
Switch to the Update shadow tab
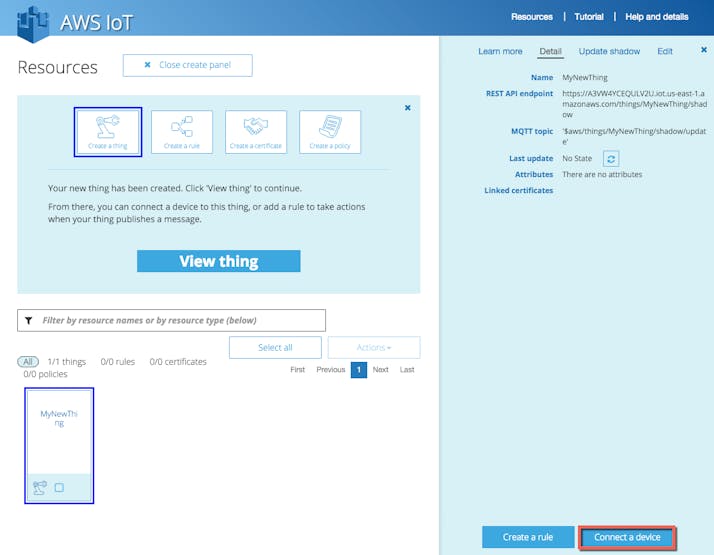[x=609, y=51]
